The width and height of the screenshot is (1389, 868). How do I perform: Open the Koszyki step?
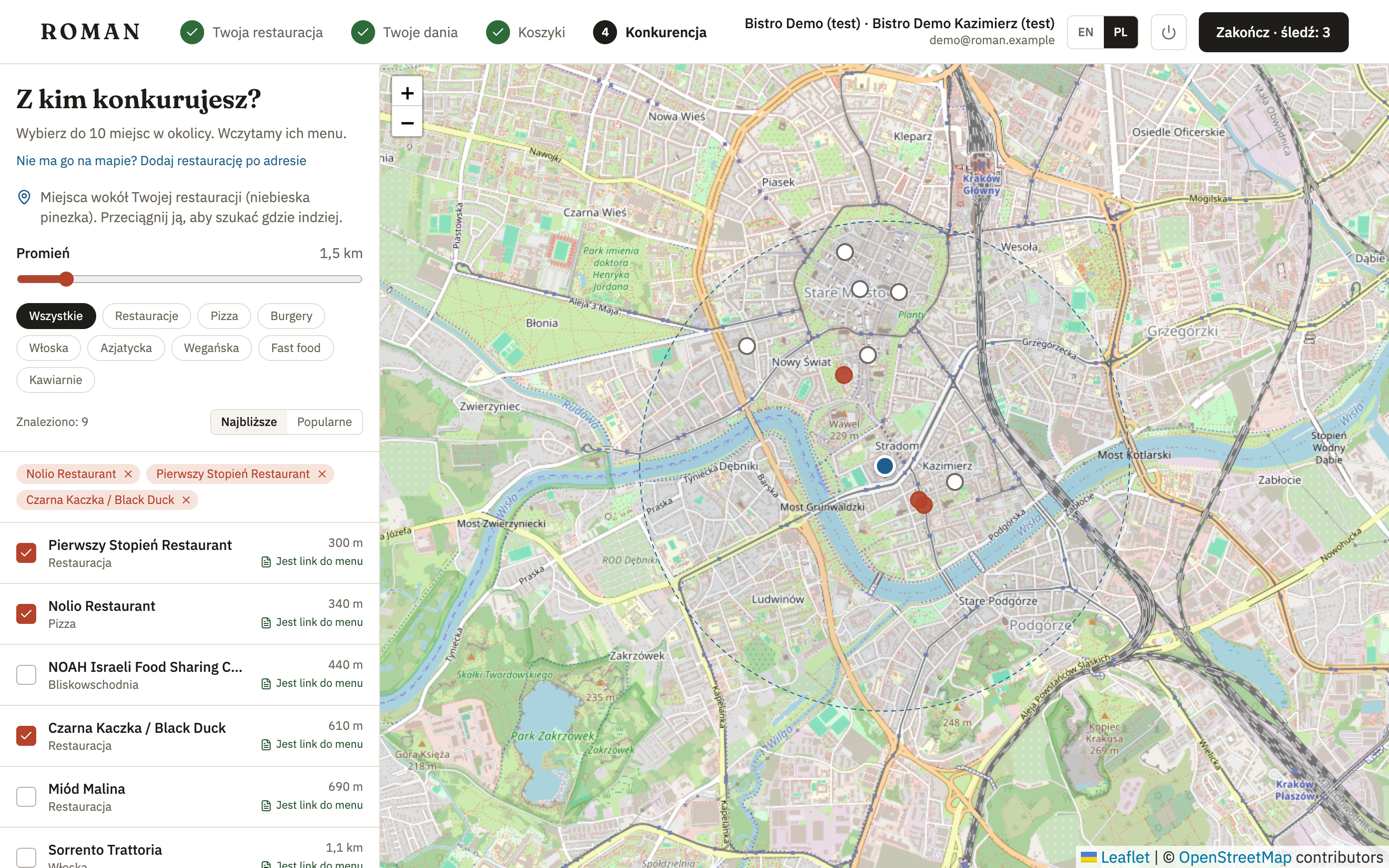pyautogui.click(x=525, y=32)
